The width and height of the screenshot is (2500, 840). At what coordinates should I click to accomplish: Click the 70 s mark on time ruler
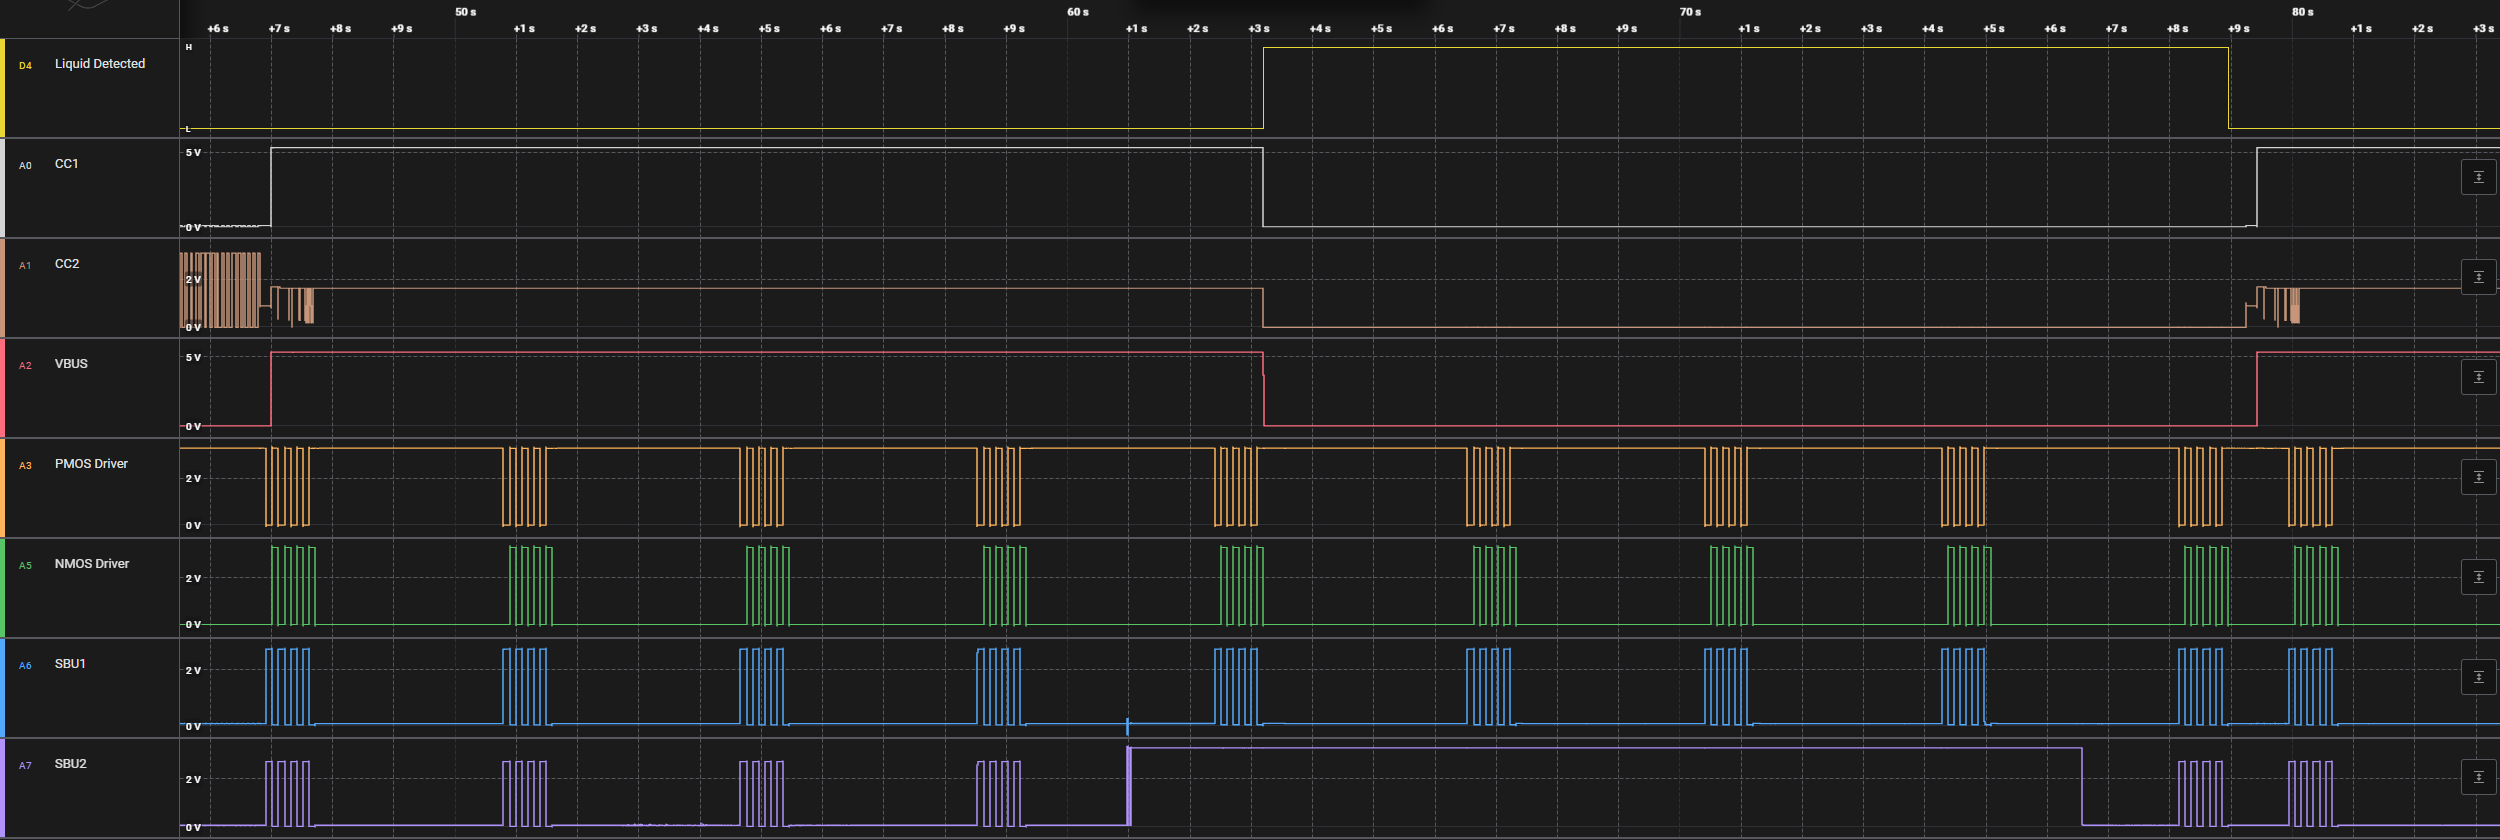1690,12
